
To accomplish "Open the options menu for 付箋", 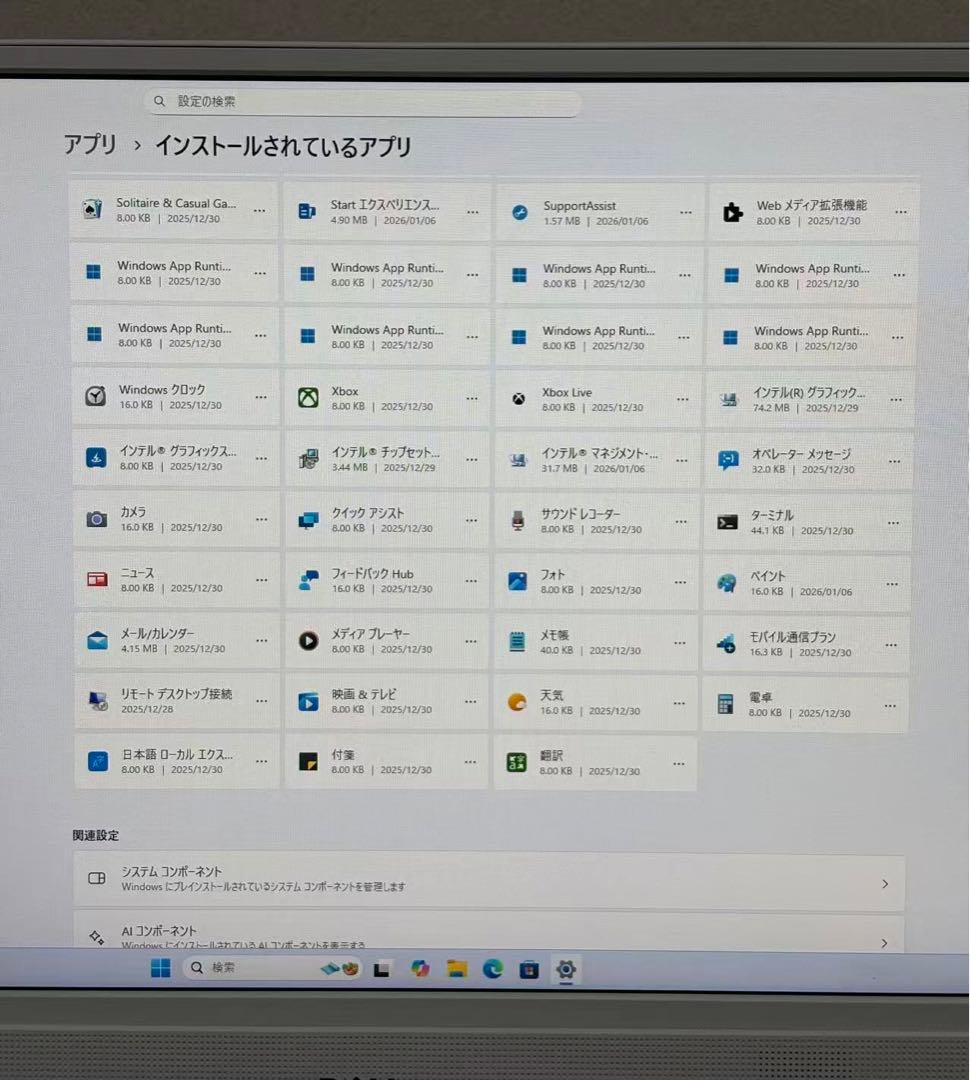I will point(470,761).
